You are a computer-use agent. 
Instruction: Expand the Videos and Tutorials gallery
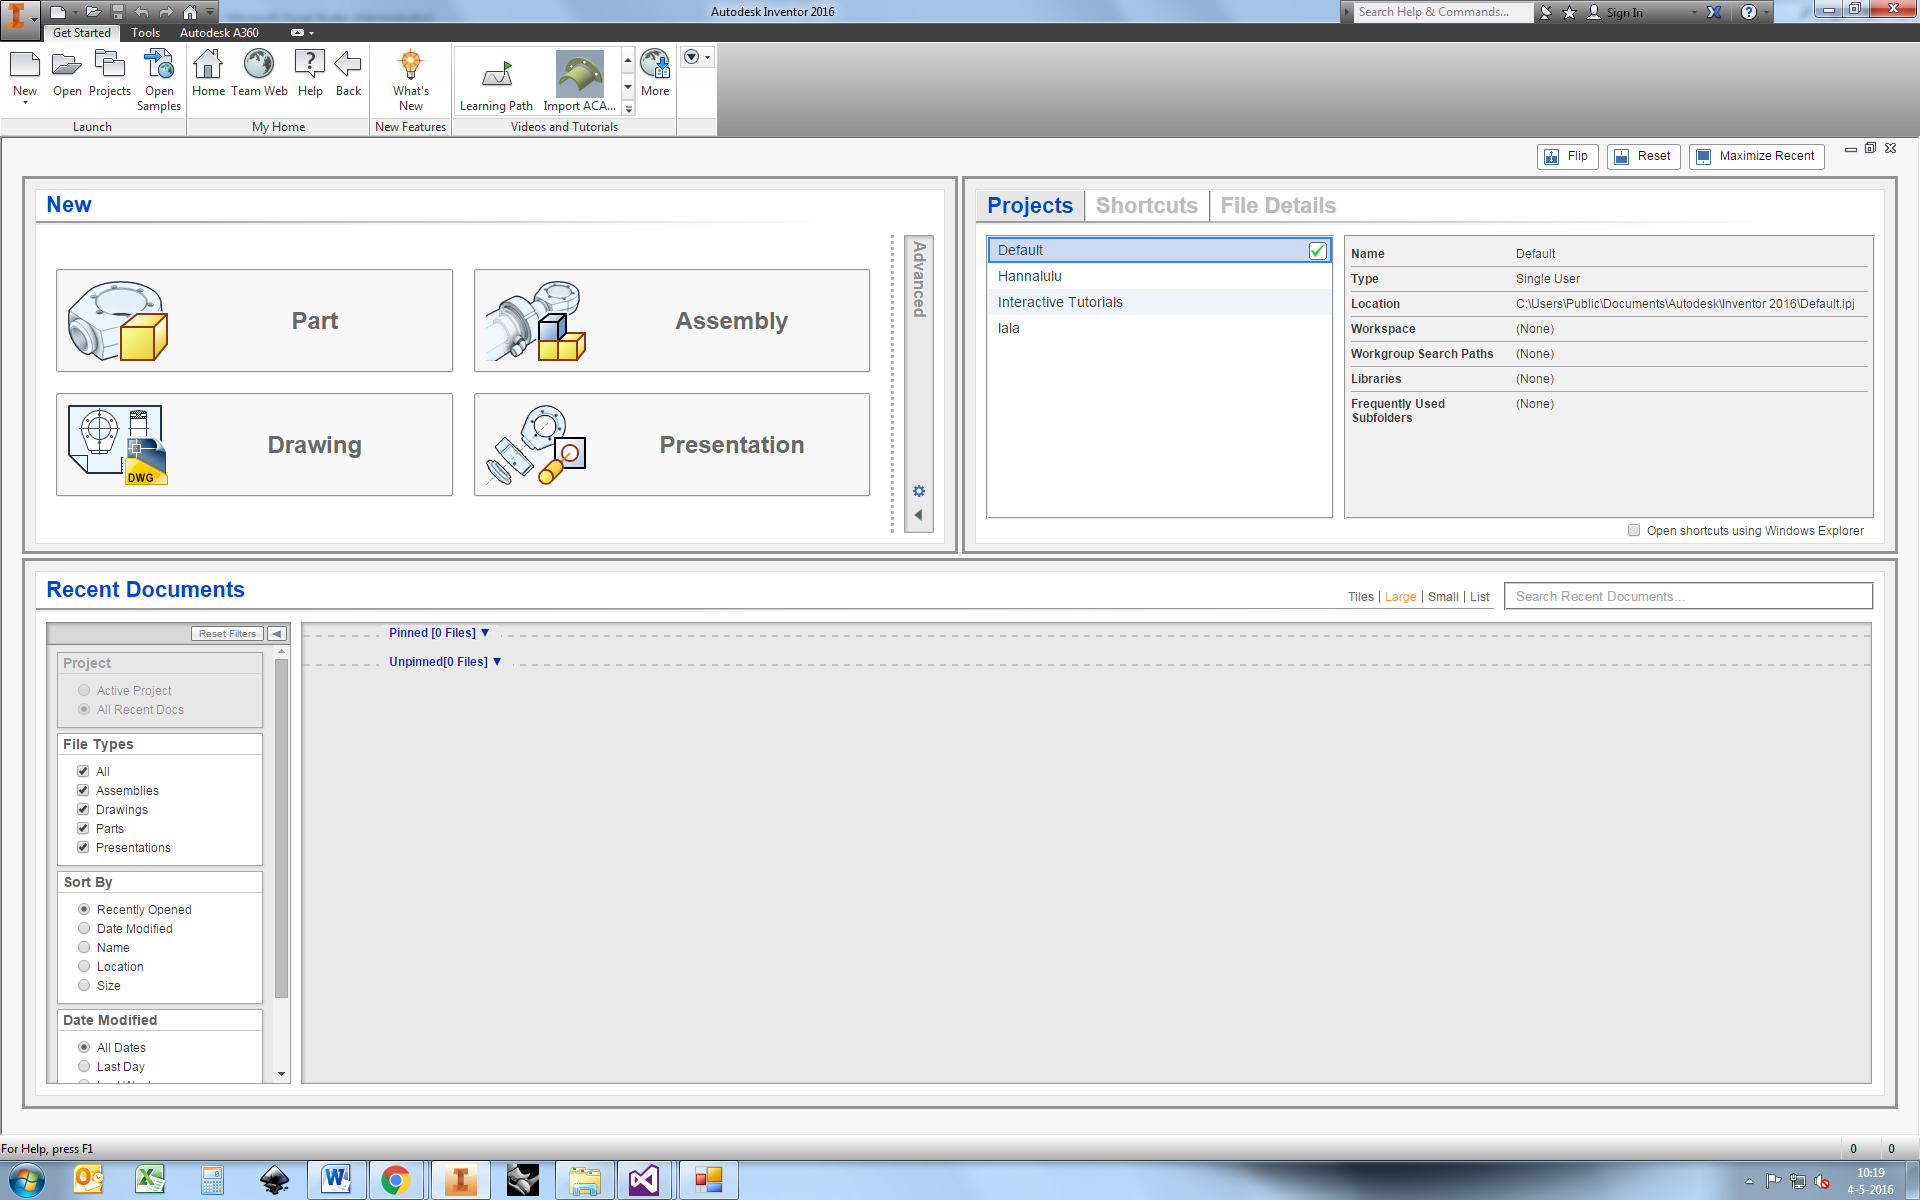pyautogui.click(x=628, y=109)
